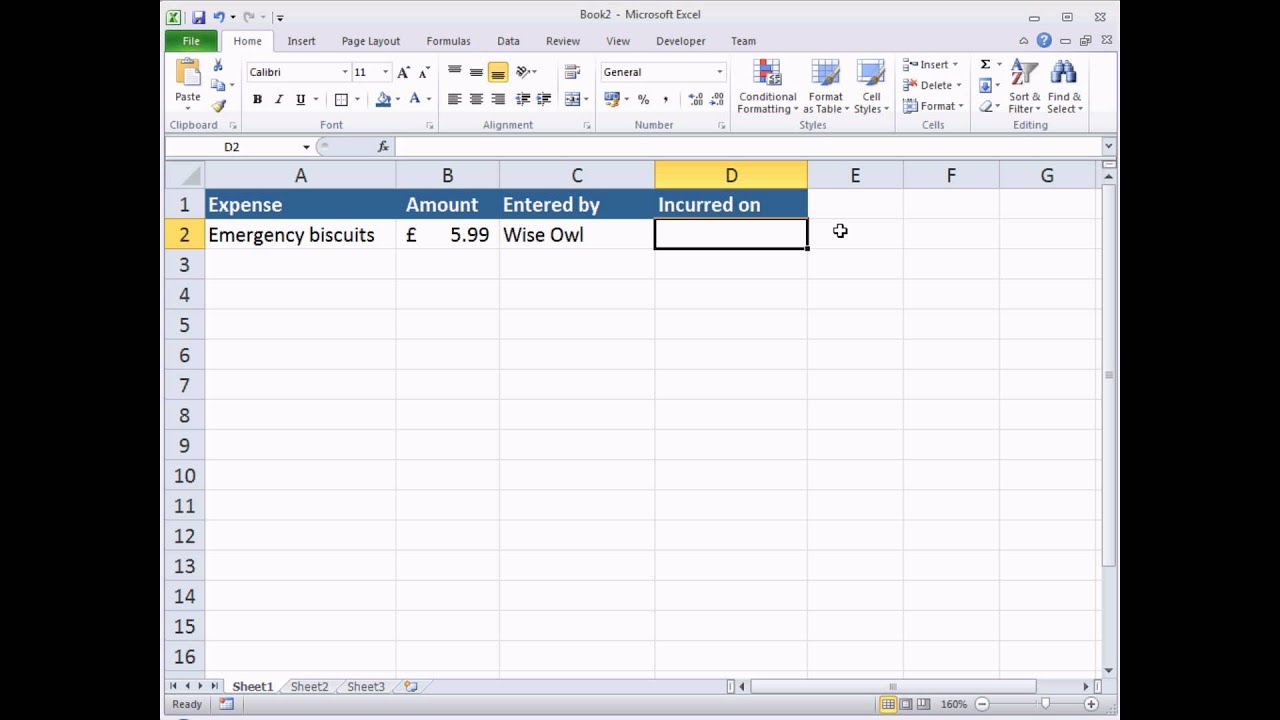Toggle Align Text Right
1280x720 pixels.
[498, 99]
